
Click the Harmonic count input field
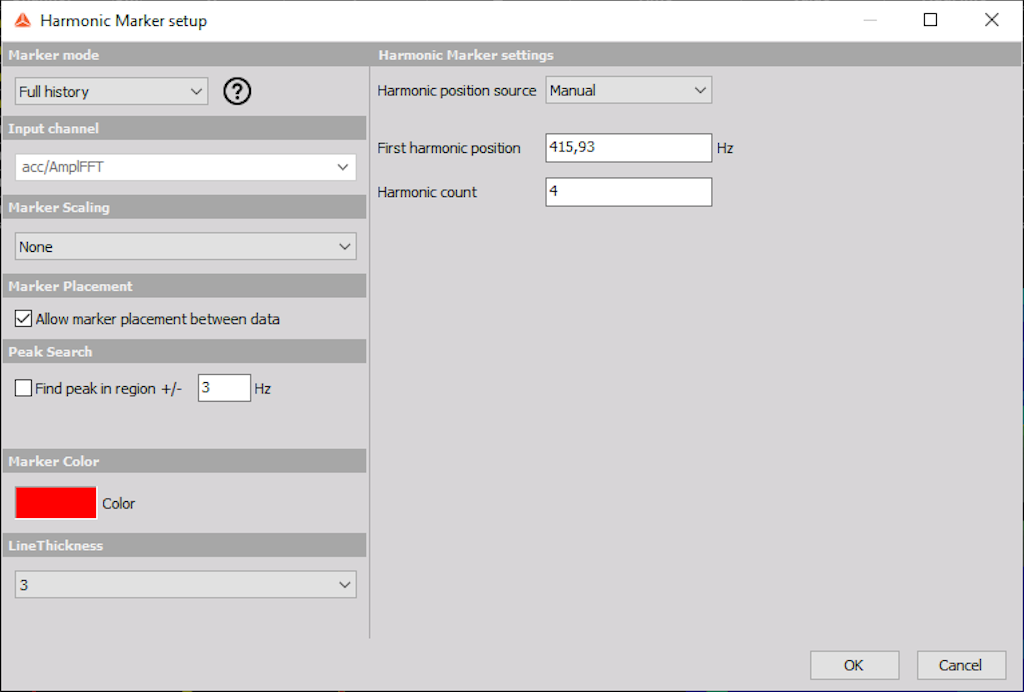[629, 192]
